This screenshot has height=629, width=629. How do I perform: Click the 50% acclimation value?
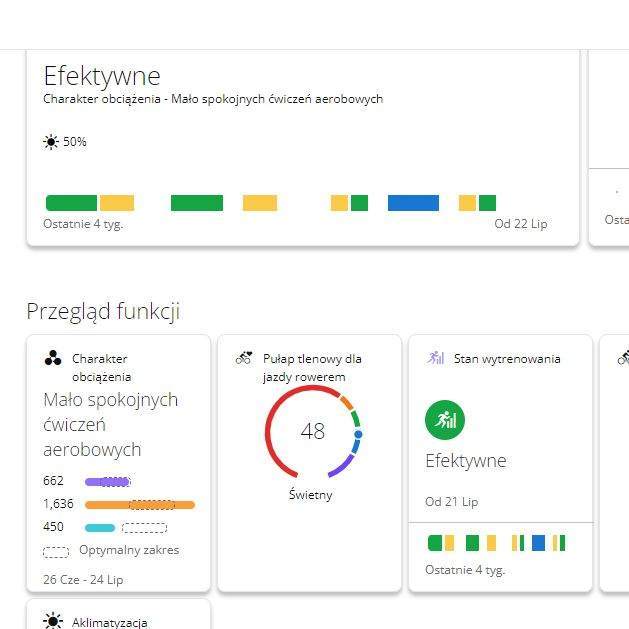tap(75, 142)
